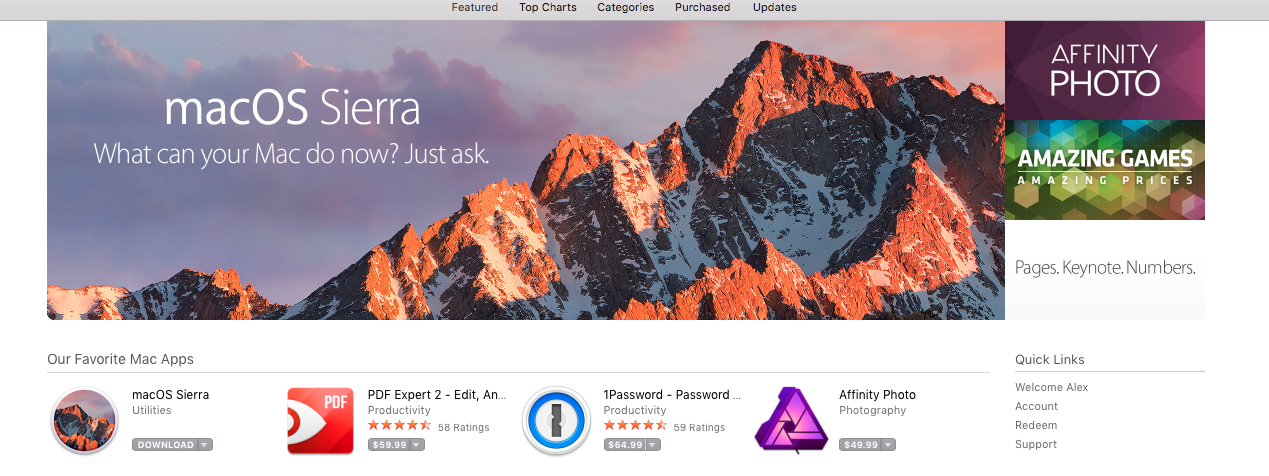Click the PDF Expert 2 title link
This screenshot has height=476, width=1269.
(436, 395)
